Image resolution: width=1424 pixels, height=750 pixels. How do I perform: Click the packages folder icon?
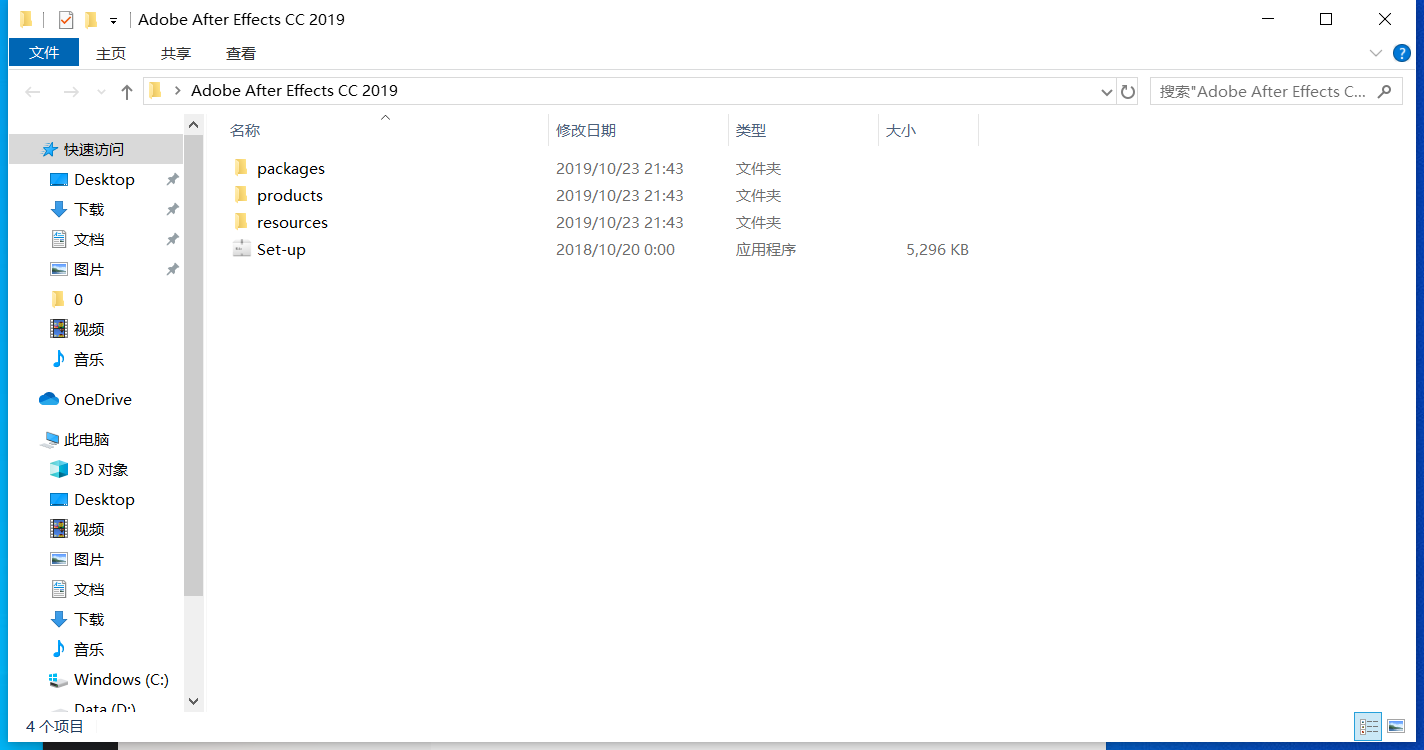tap(241, 168)
